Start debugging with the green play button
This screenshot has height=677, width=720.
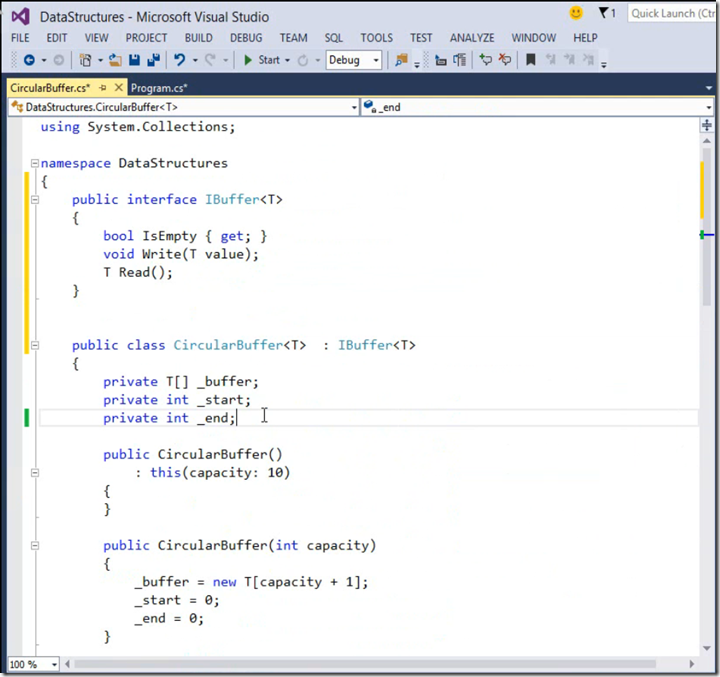(x=248, y=60)
